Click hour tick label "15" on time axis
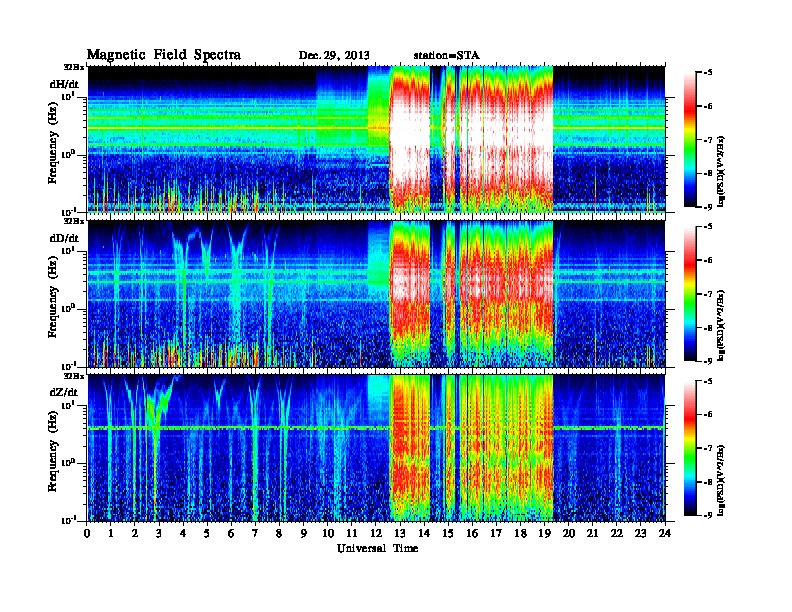 448,533
